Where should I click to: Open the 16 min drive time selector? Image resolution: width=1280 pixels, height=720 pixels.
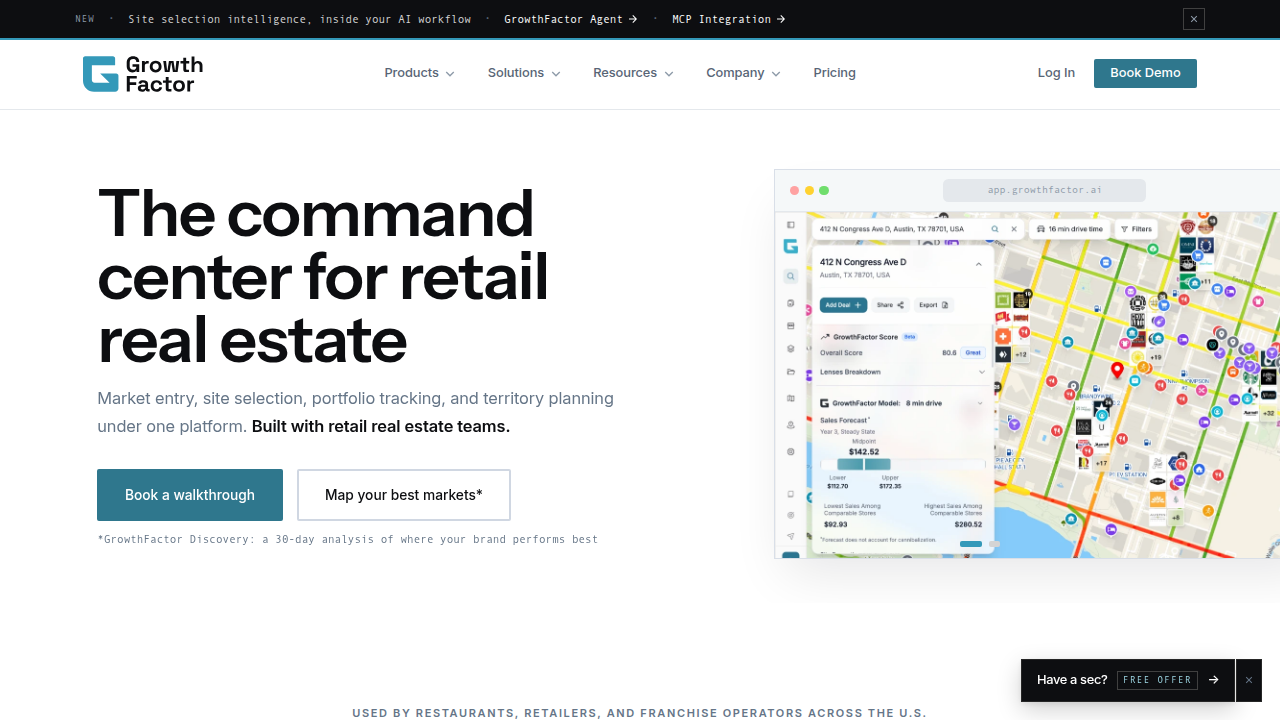point(1070,229)
